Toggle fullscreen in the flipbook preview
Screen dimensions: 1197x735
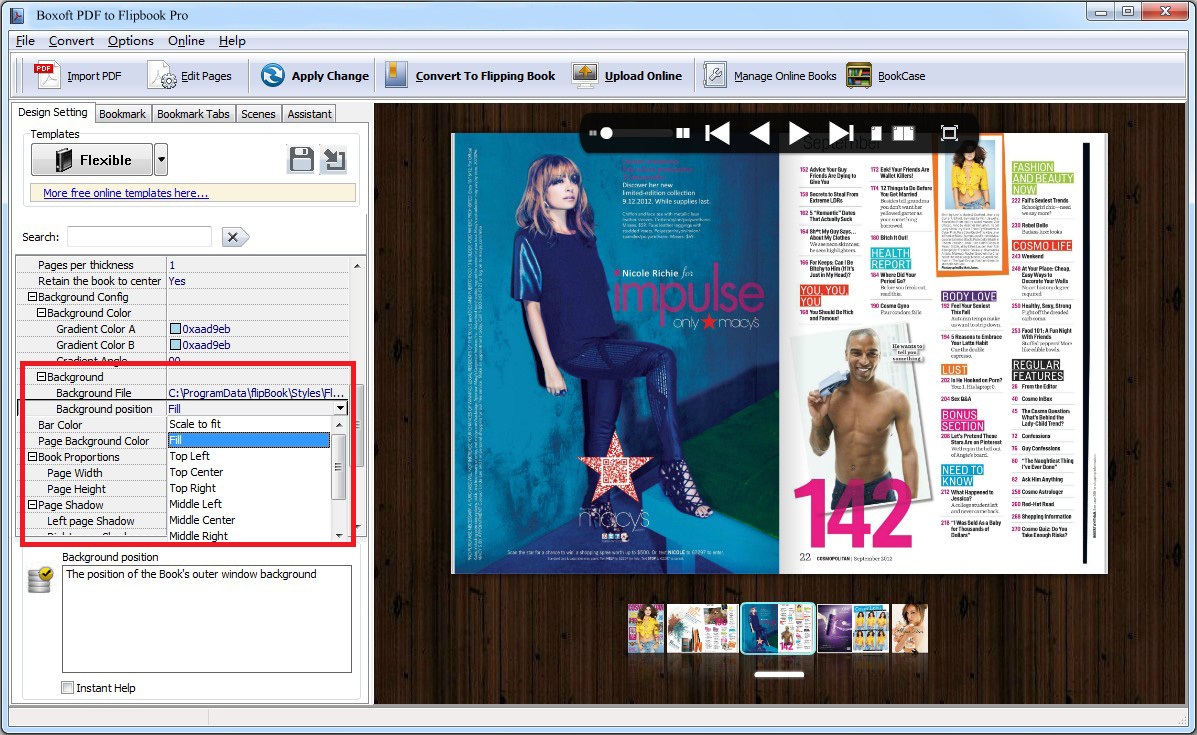click(x=949, y=134)
